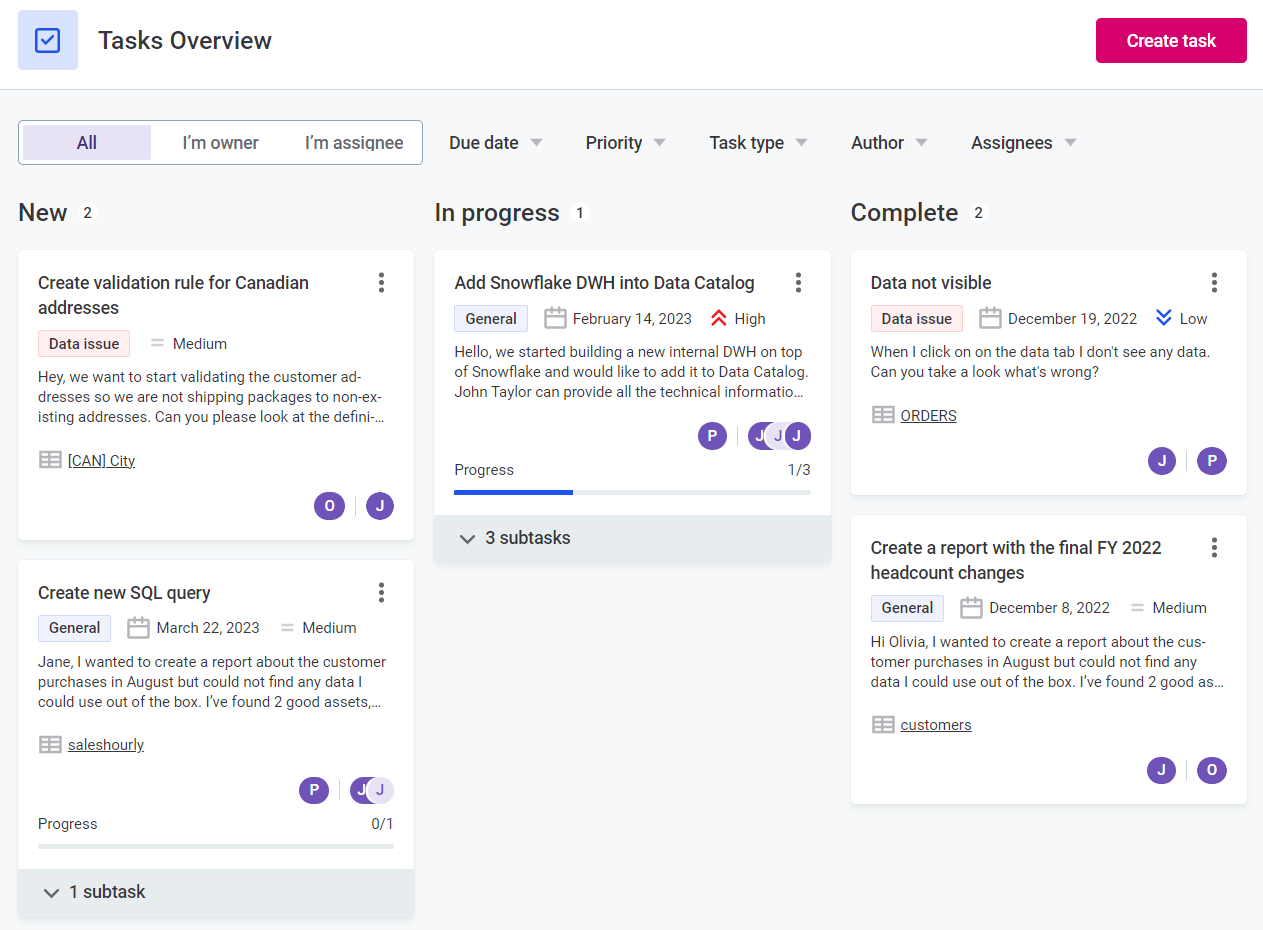Click the Tasks Overview checkmark logo icon
The height and width of the screenshot is (930, 1263).
click(48, 40)
